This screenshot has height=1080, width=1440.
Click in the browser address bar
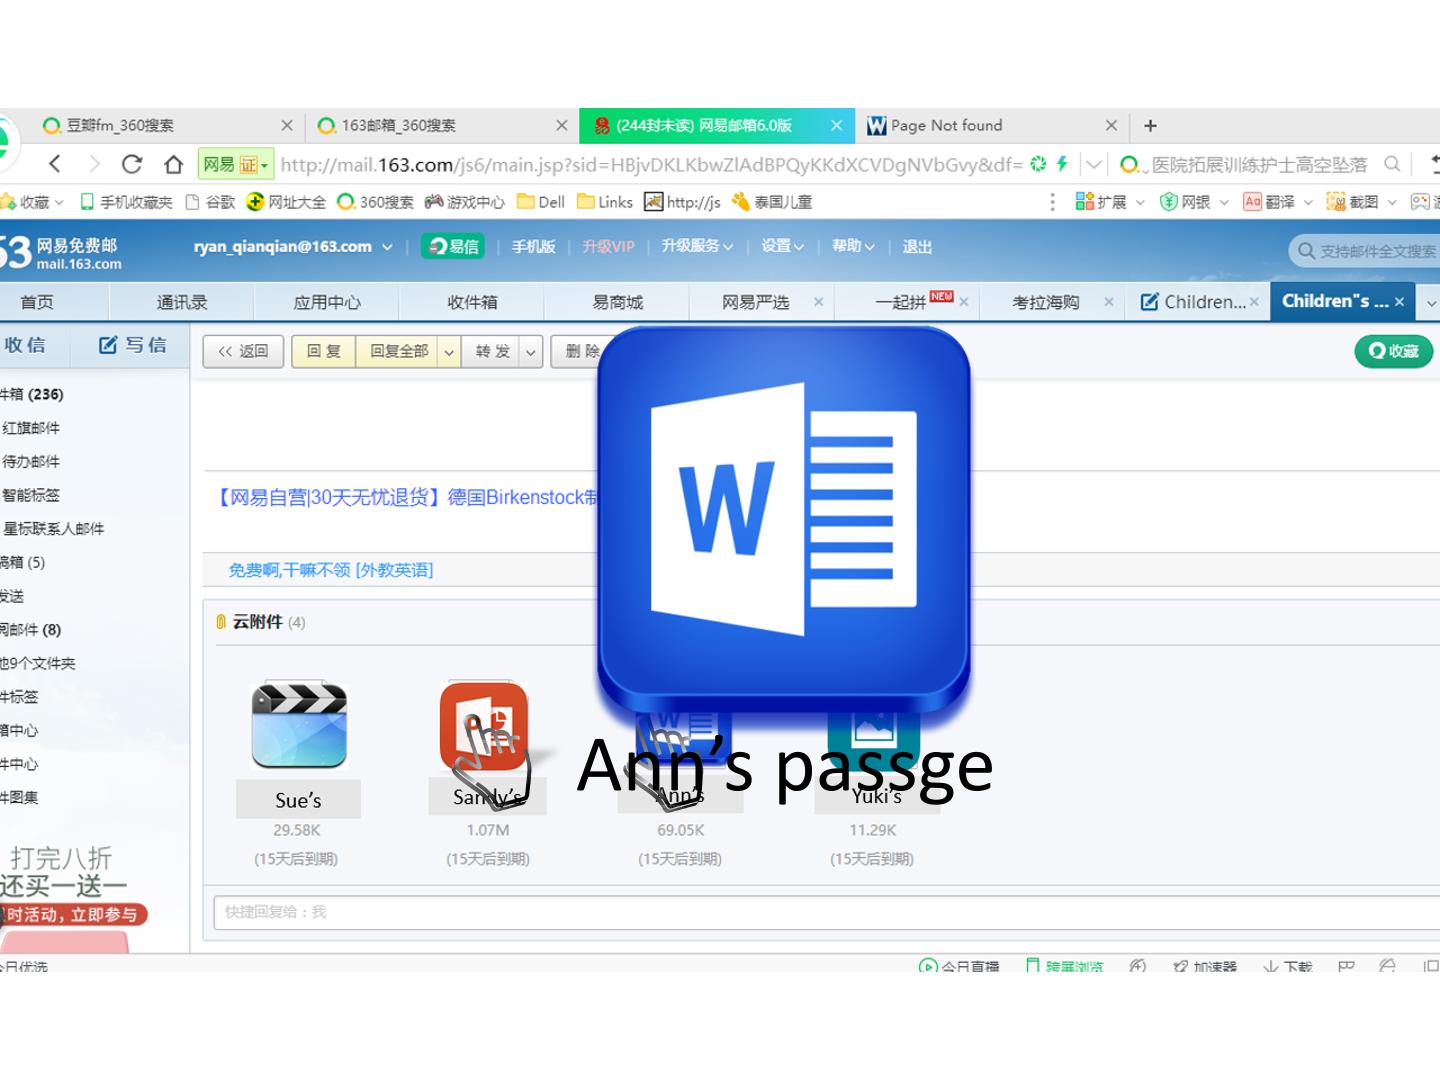tap(650, 164)
